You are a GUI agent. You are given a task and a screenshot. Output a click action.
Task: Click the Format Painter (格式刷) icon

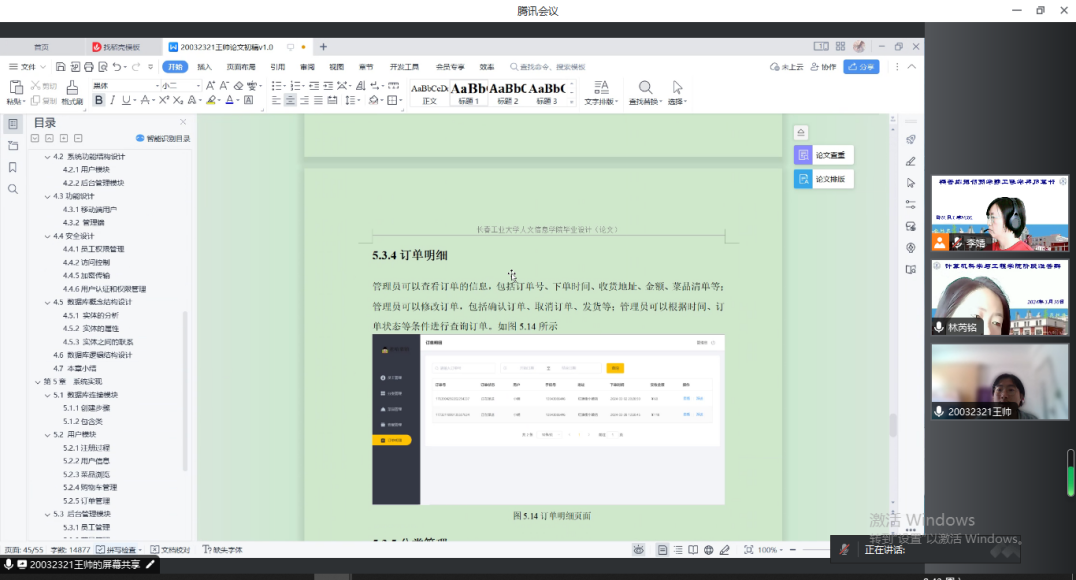[x=71, y=90]
